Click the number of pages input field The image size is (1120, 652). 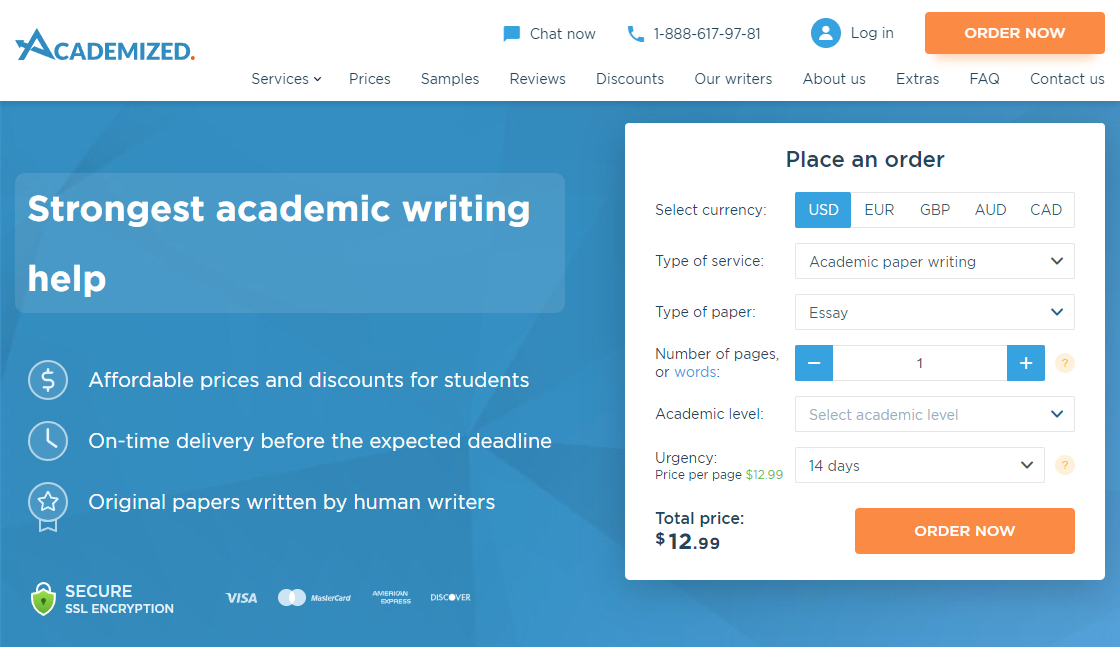pos(919,363)
